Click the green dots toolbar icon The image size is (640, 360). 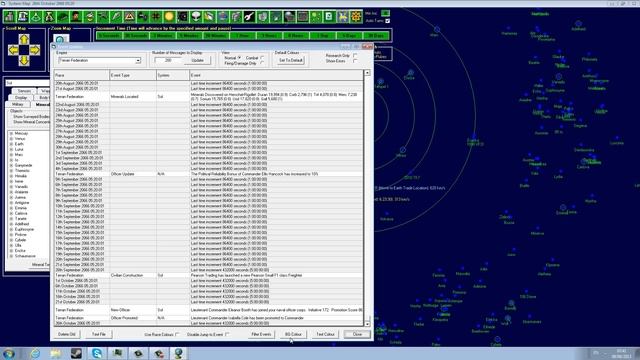point(316,17)
